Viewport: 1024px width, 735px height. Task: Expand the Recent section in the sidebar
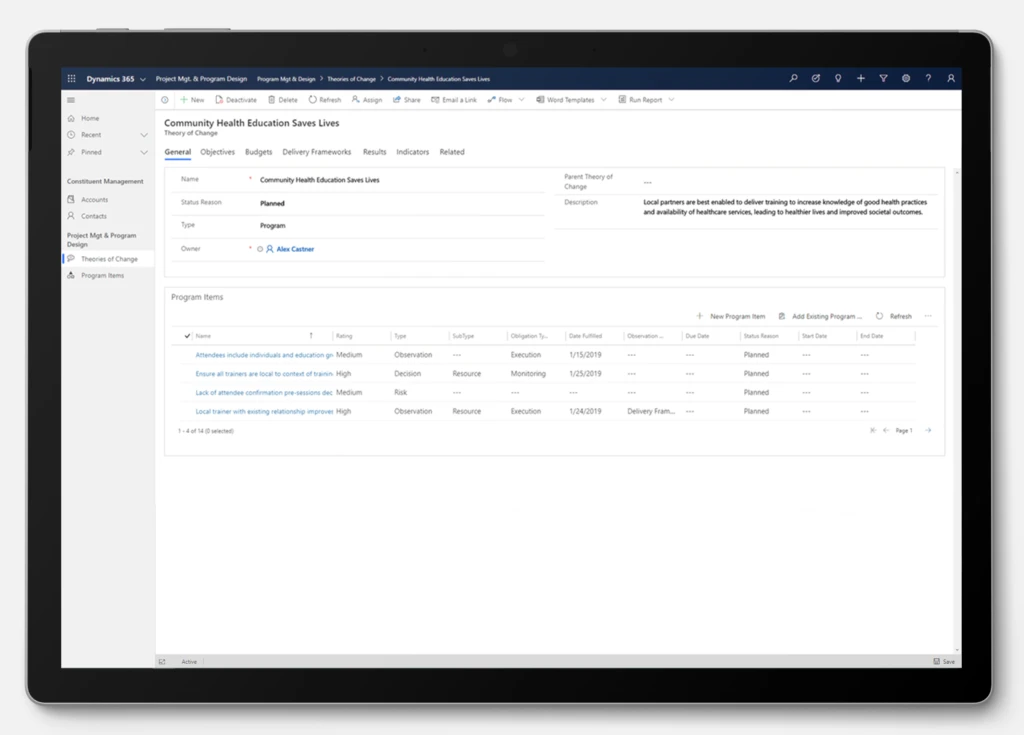[x=94, y=134]
